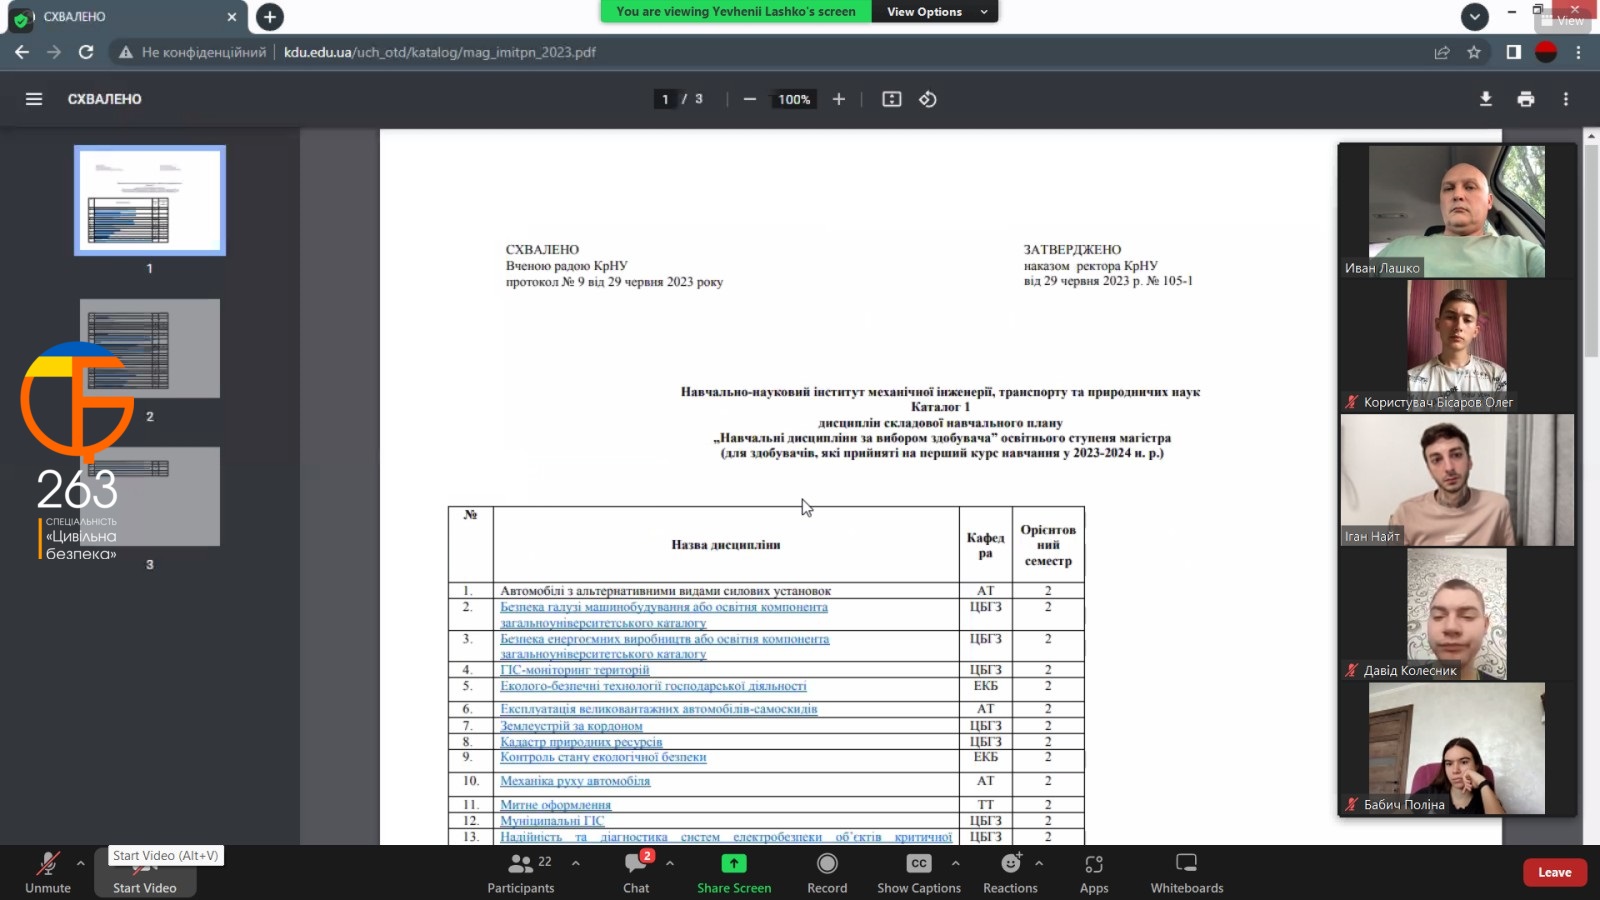Screen dimensions: 1600x900
Task: Open link 'Землеустрій за кордоном'
Action: coord(571,726)
